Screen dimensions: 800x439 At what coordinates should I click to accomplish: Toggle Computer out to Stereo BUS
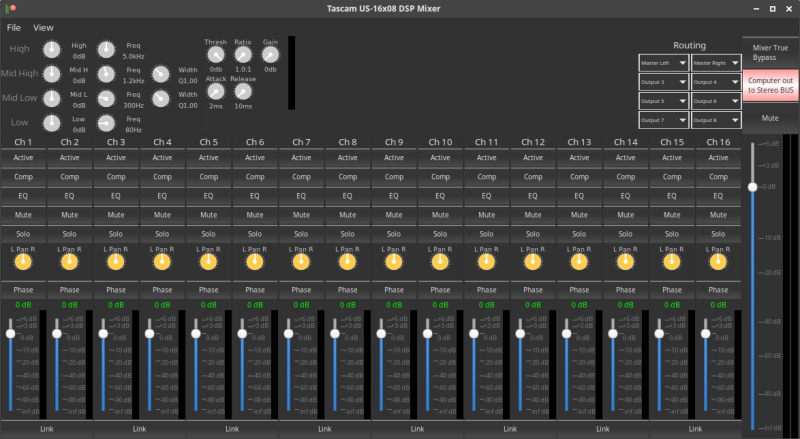pos(770,85)
